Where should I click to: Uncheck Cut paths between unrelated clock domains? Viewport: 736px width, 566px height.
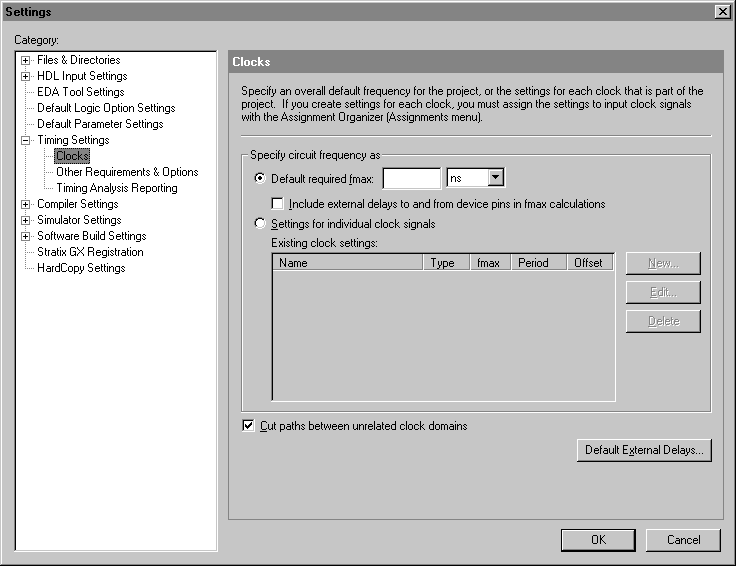pos(249,426)
